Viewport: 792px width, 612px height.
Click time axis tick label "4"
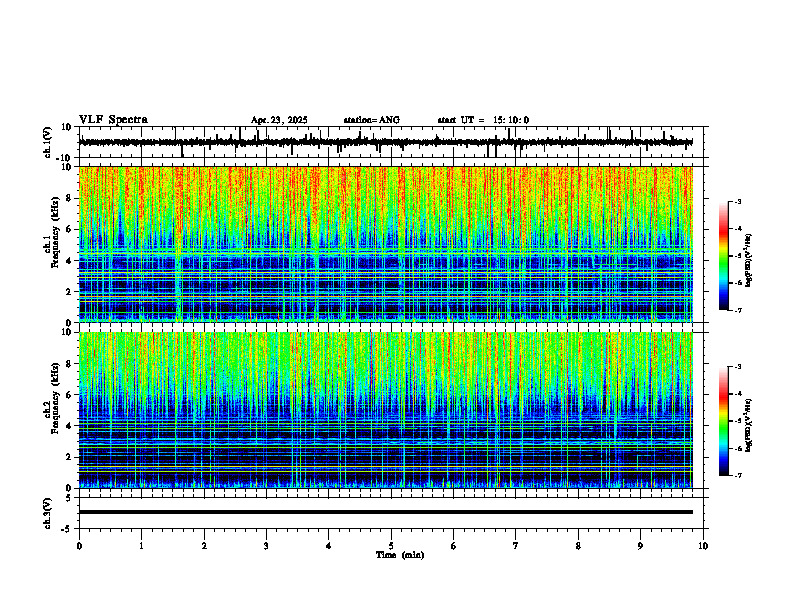click(328, 546)
